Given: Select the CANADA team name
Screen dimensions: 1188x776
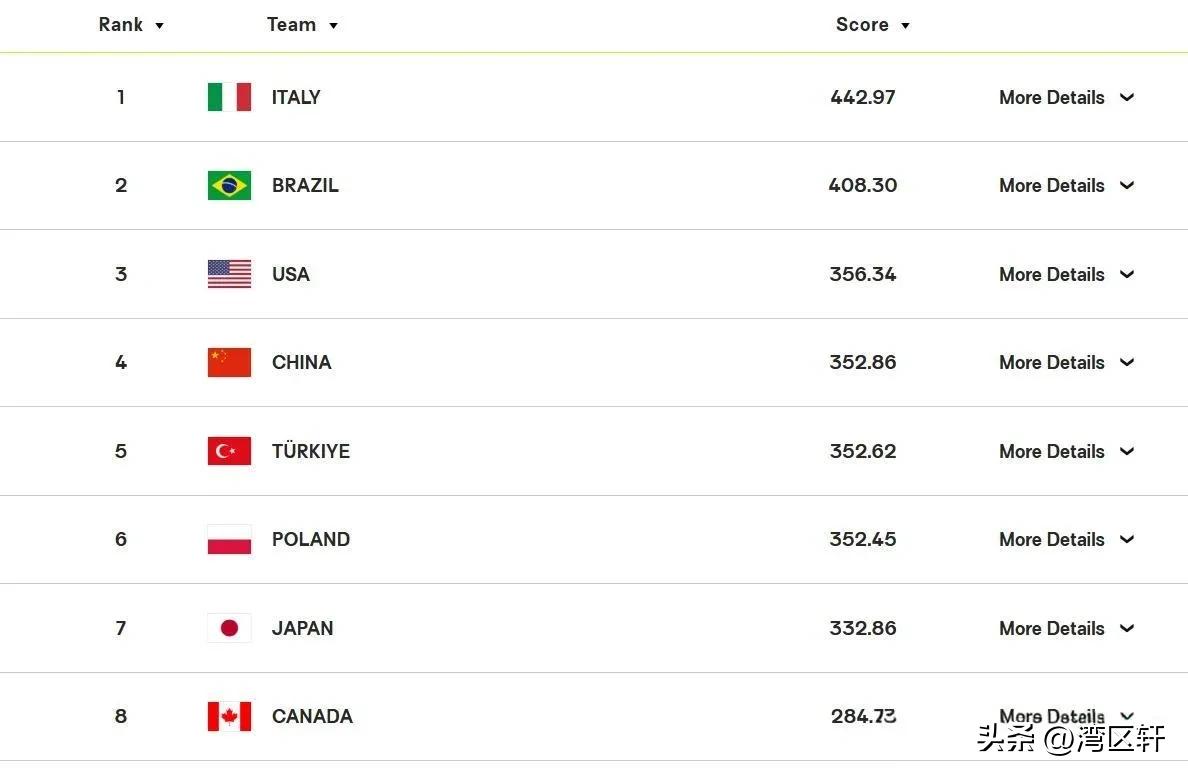Looking at the screenshot, I should pos(312,717).
